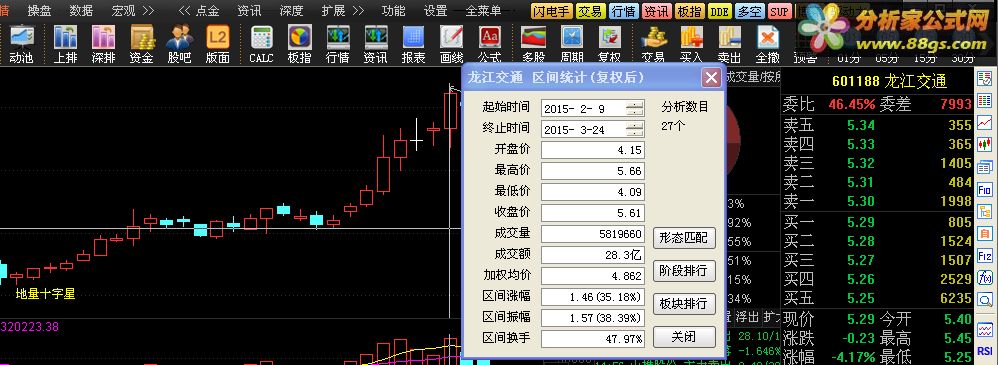998x365 pixels.
Task: Click the 阶段排行 button
Action: tap(684, 271)
